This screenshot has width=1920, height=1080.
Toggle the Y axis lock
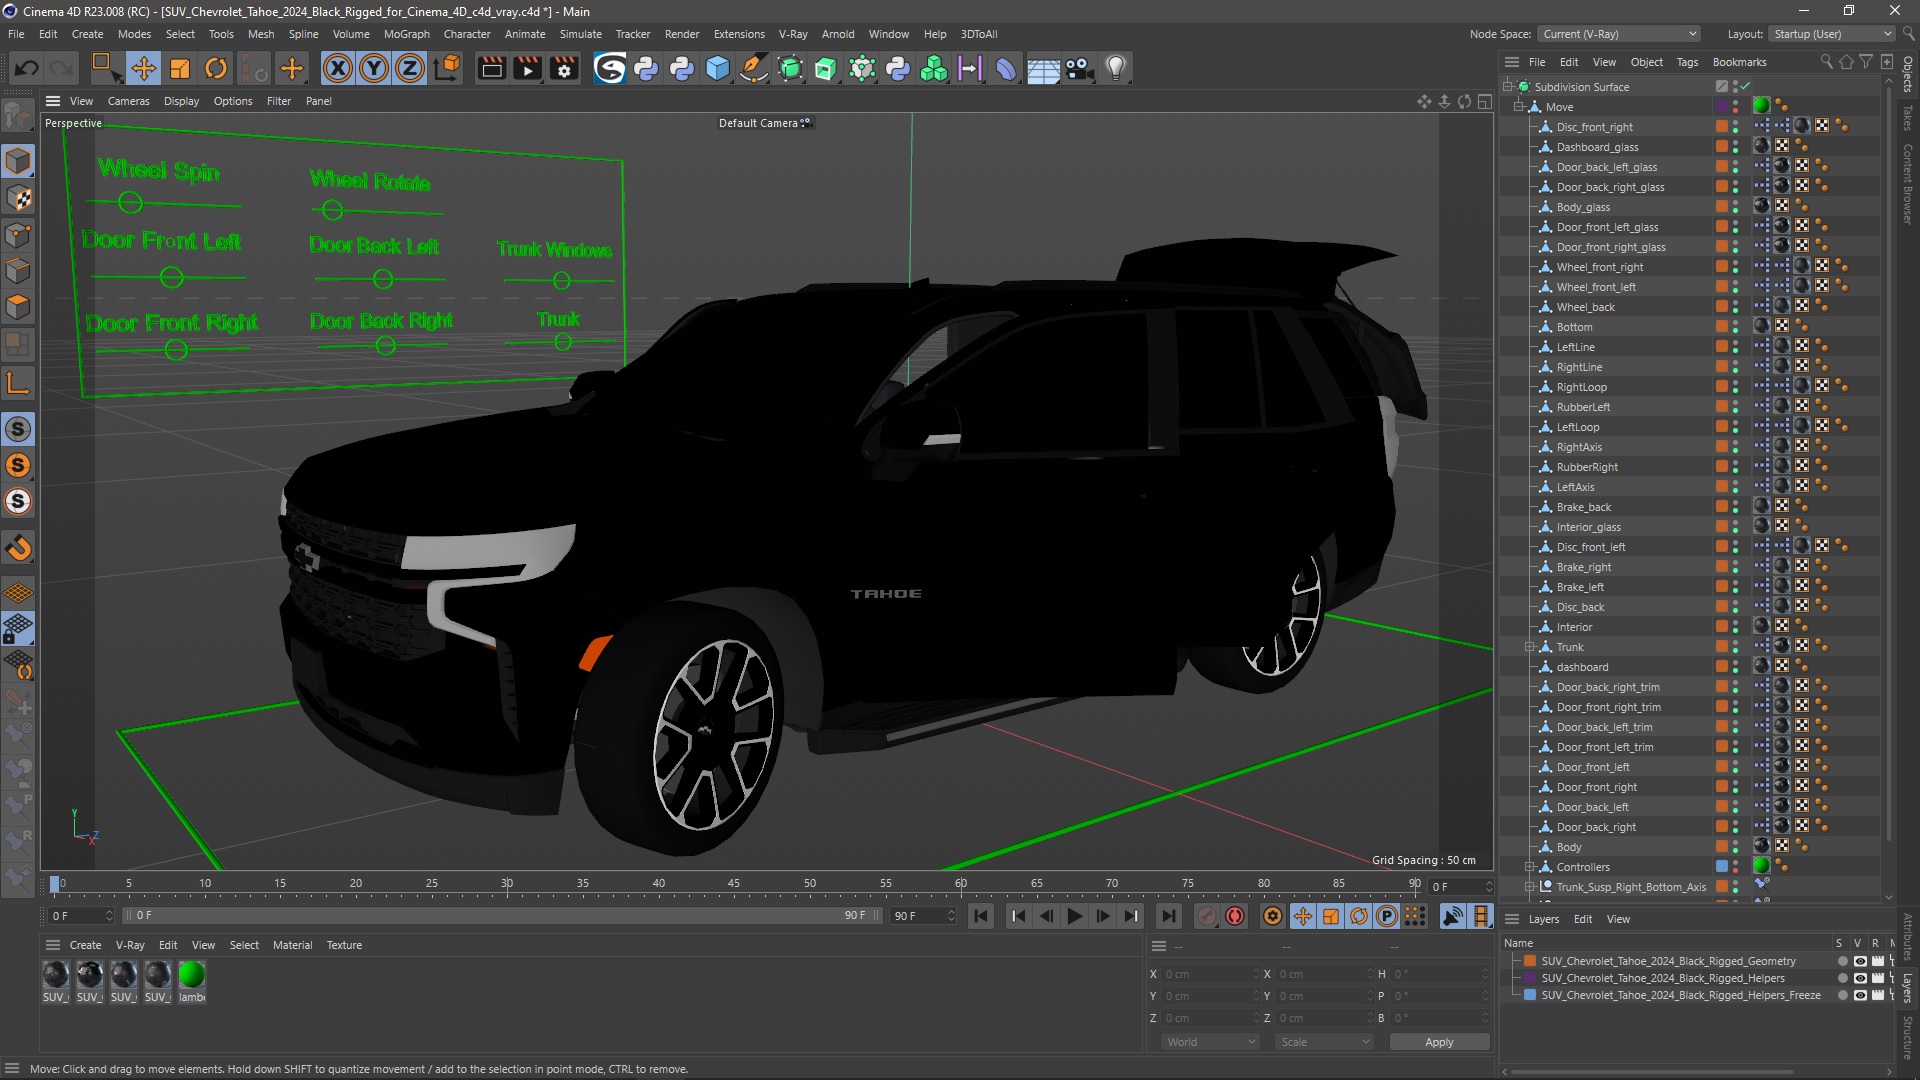[374, 68]
